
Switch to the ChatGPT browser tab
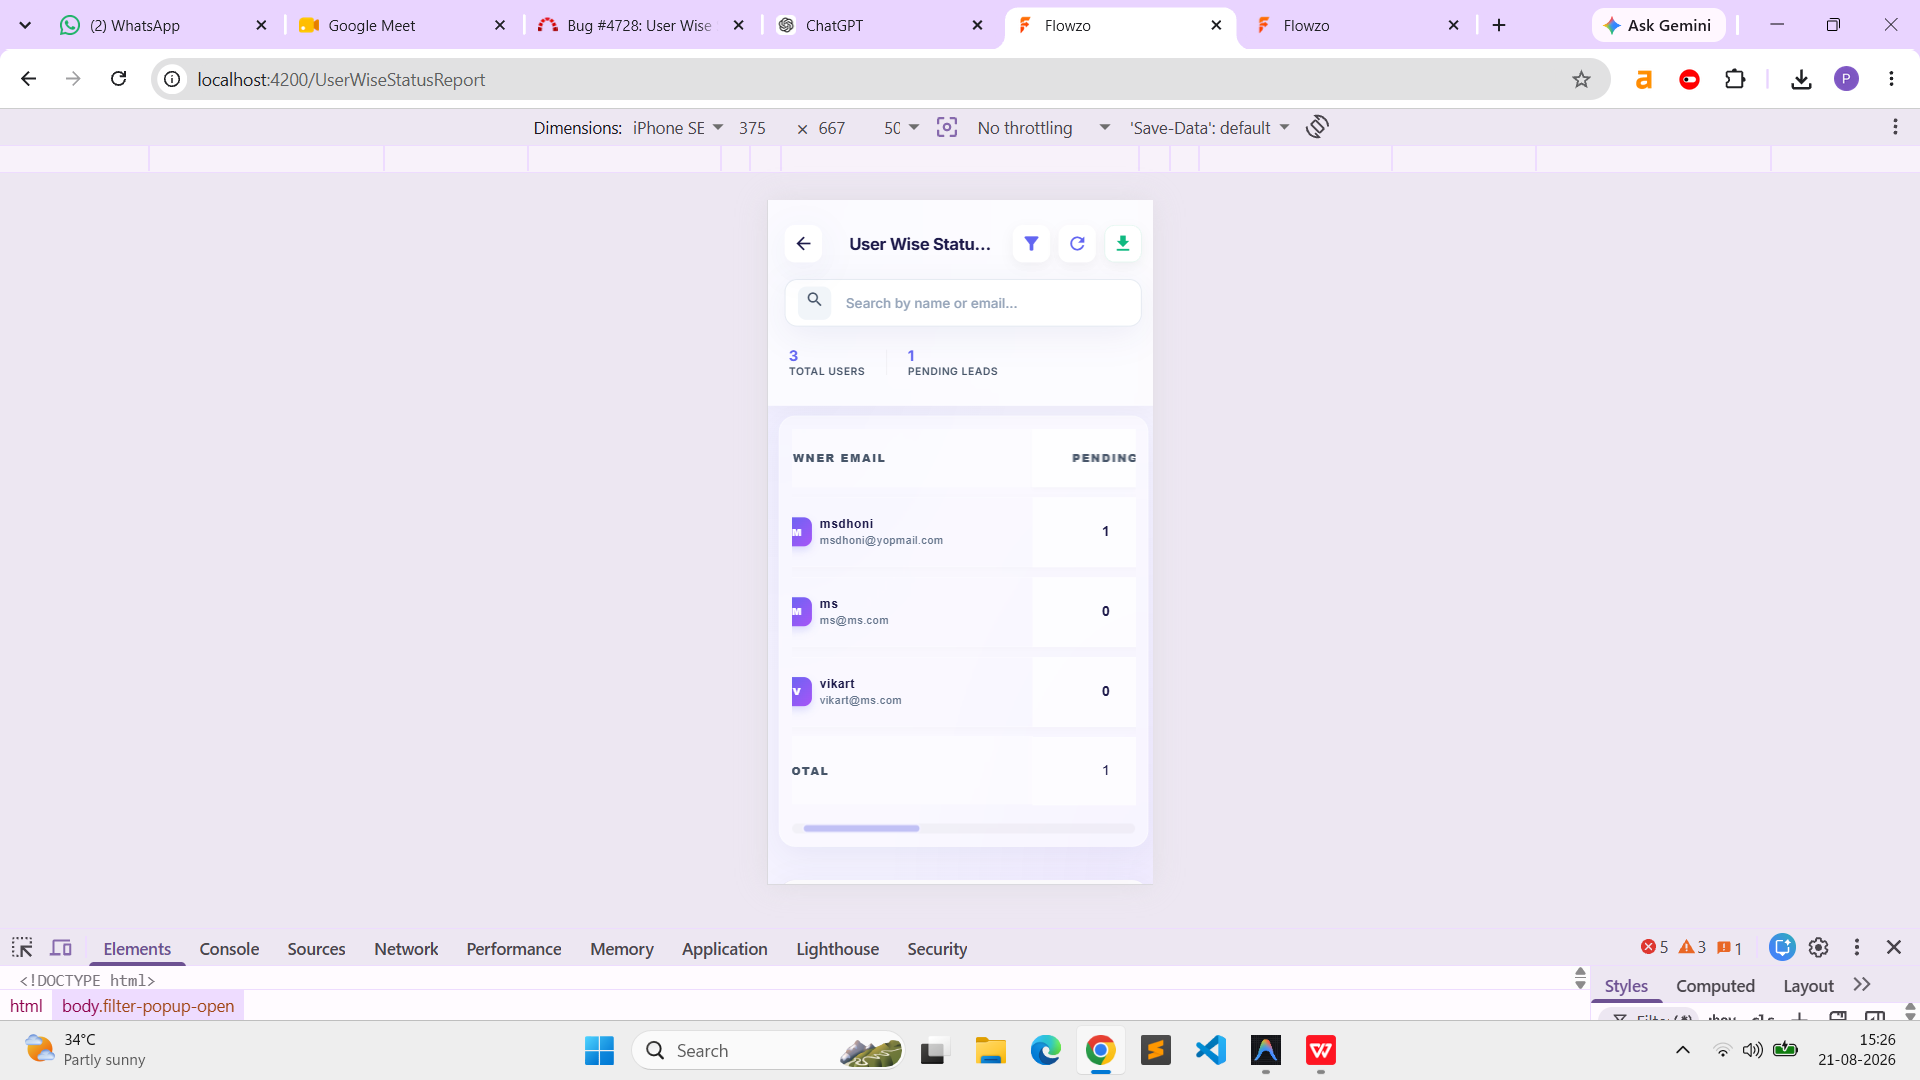(x=880, y=25)
